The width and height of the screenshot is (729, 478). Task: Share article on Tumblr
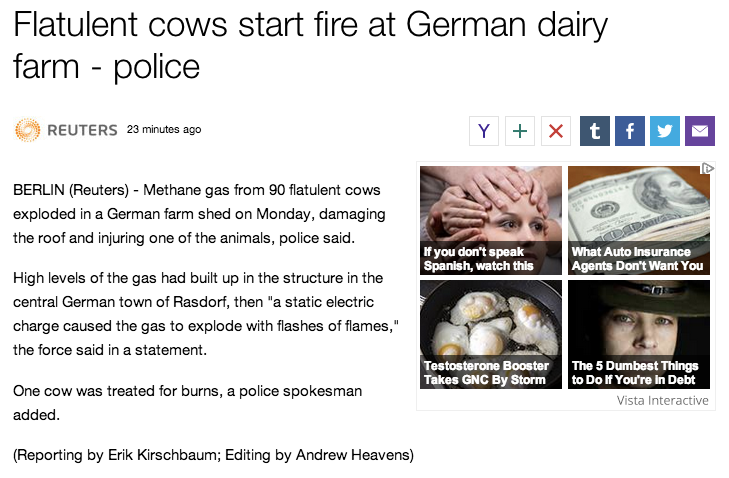[x=595, y=131]
